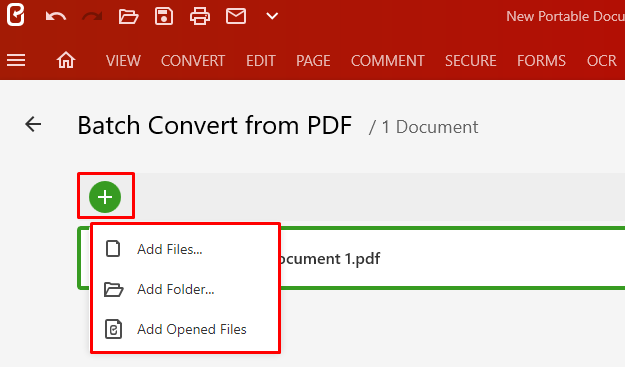The image size is (625, 367).
Task: Click the green plus add button
Action: coord(105,197)
